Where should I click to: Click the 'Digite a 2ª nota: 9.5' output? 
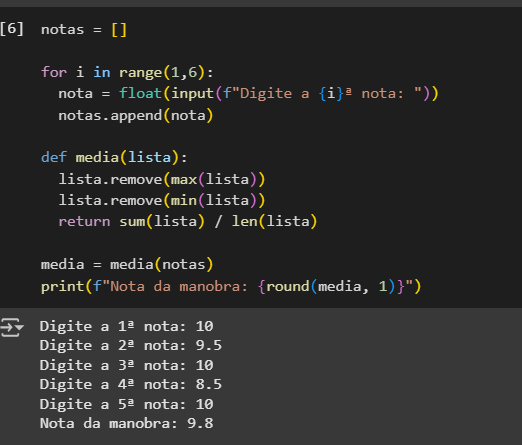tap(131, 345)
